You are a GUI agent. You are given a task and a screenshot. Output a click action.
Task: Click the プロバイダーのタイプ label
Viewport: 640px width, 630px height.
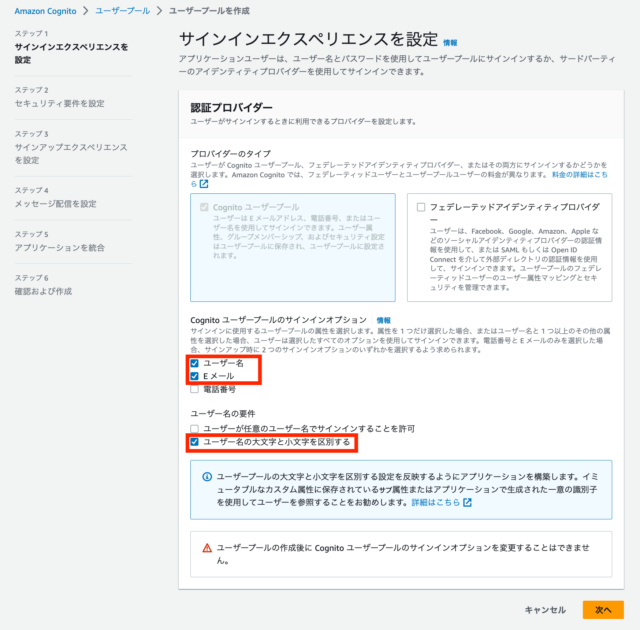click(231, 154)
